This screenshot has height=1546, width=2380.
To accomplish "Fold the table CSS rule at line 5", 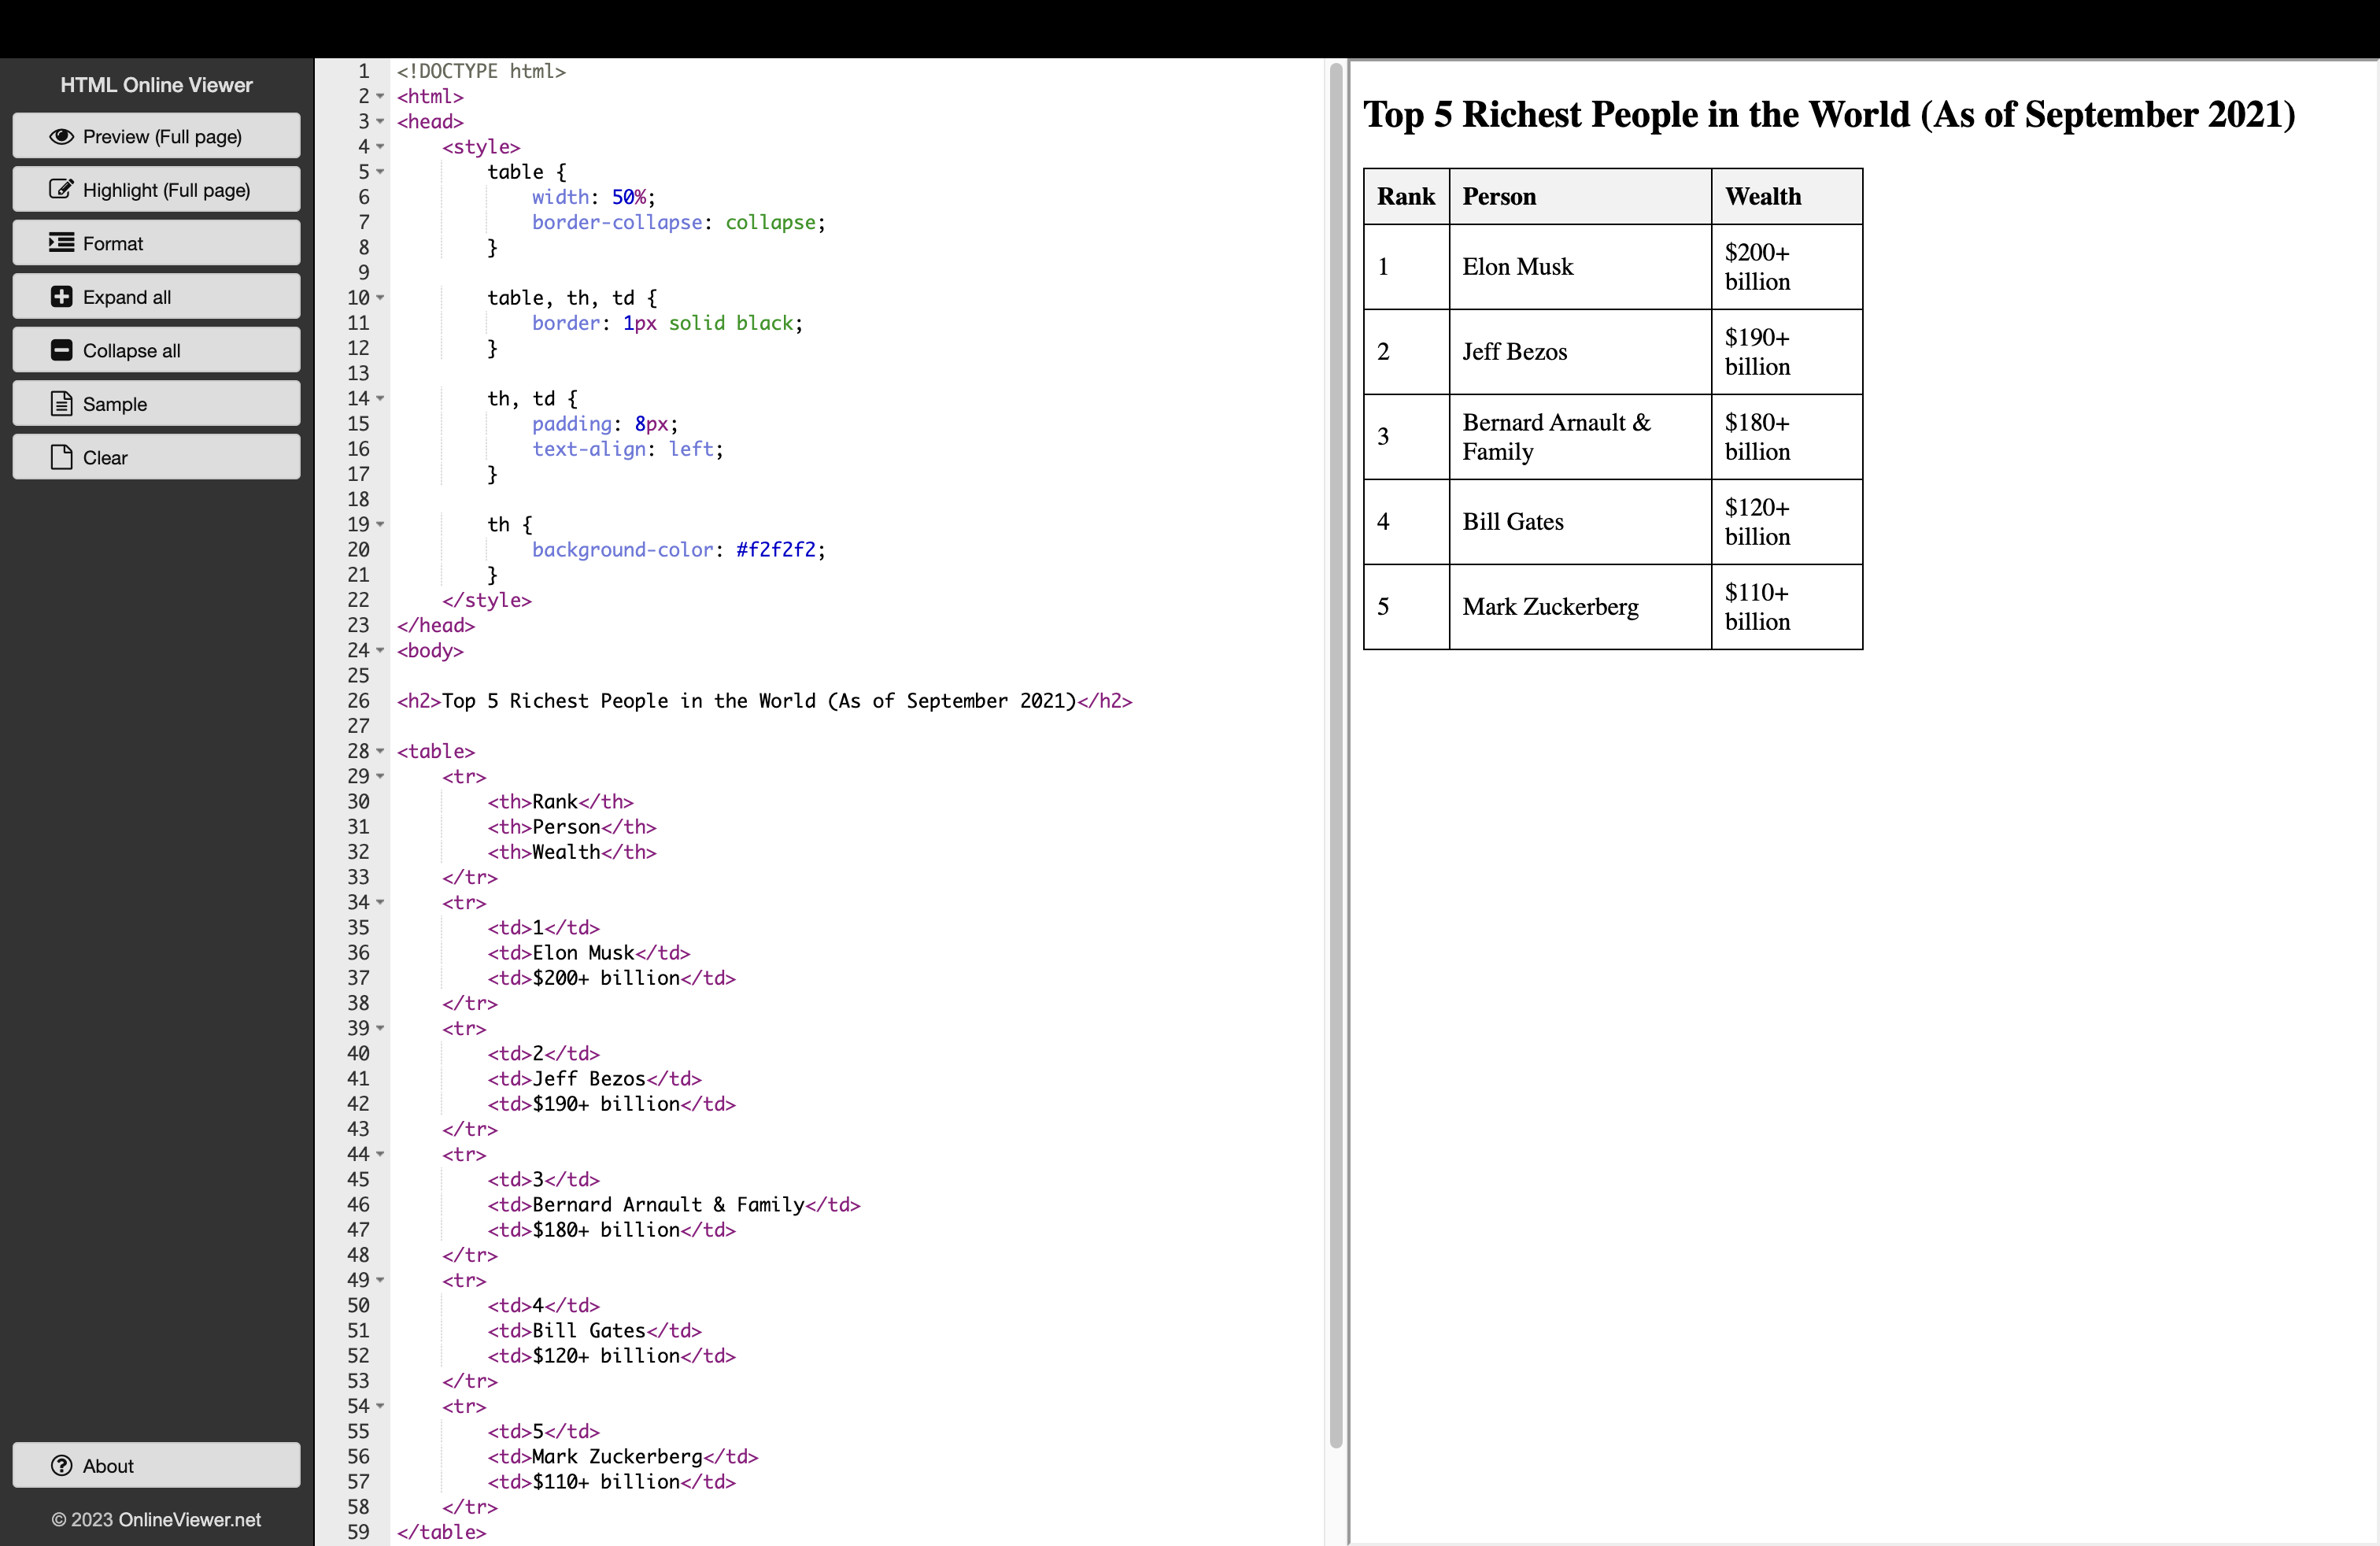I will (x=380, y=172).
